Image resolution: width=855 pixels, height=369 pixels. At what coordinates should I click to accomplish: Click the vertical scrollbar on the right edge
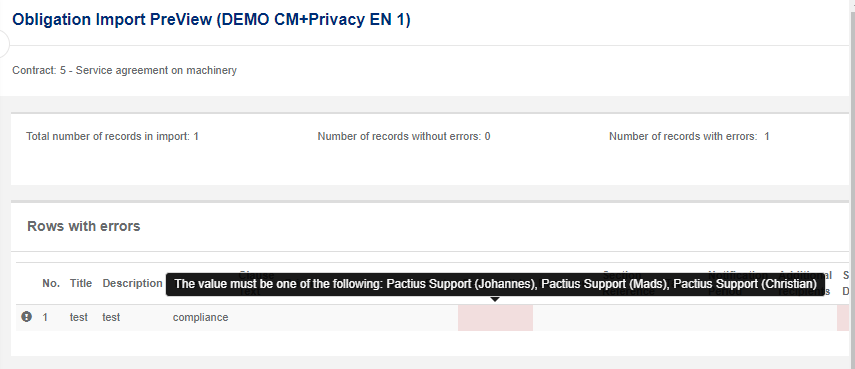pos(852,184)
